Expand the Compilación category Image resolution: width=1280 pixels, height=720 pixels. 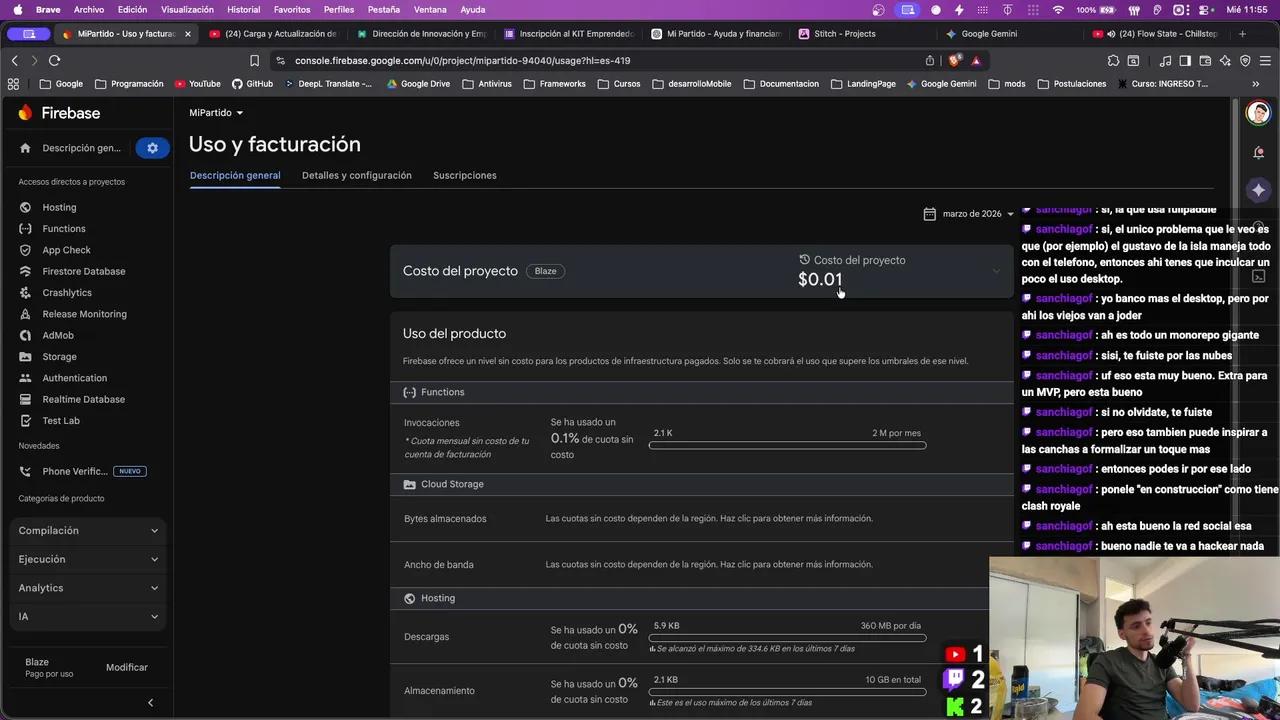[x=88, y=531]
